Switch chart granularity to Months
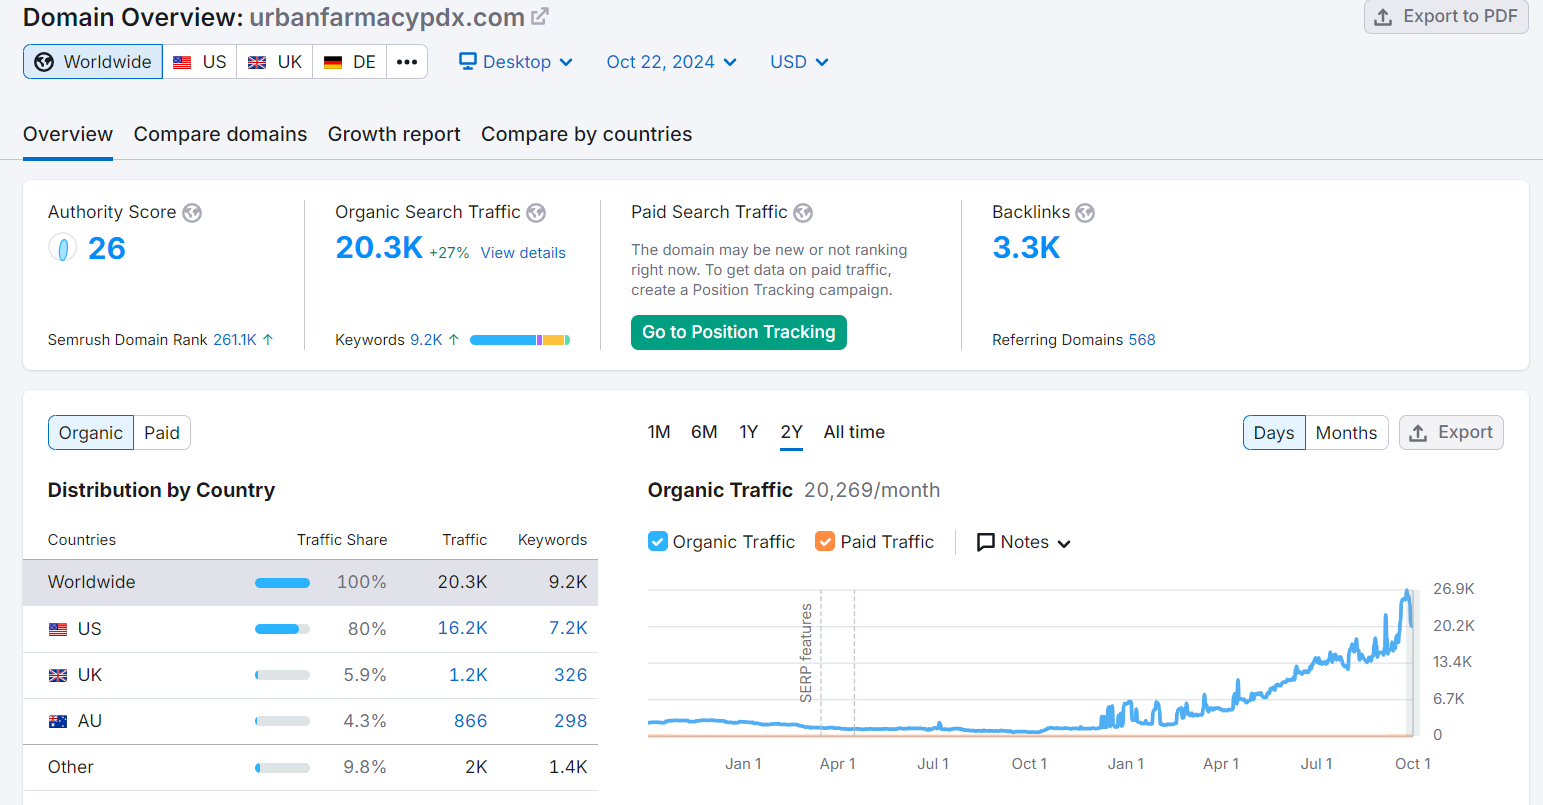The height and width of the screenshot is (805, 1543). (x=1346, y=433)
